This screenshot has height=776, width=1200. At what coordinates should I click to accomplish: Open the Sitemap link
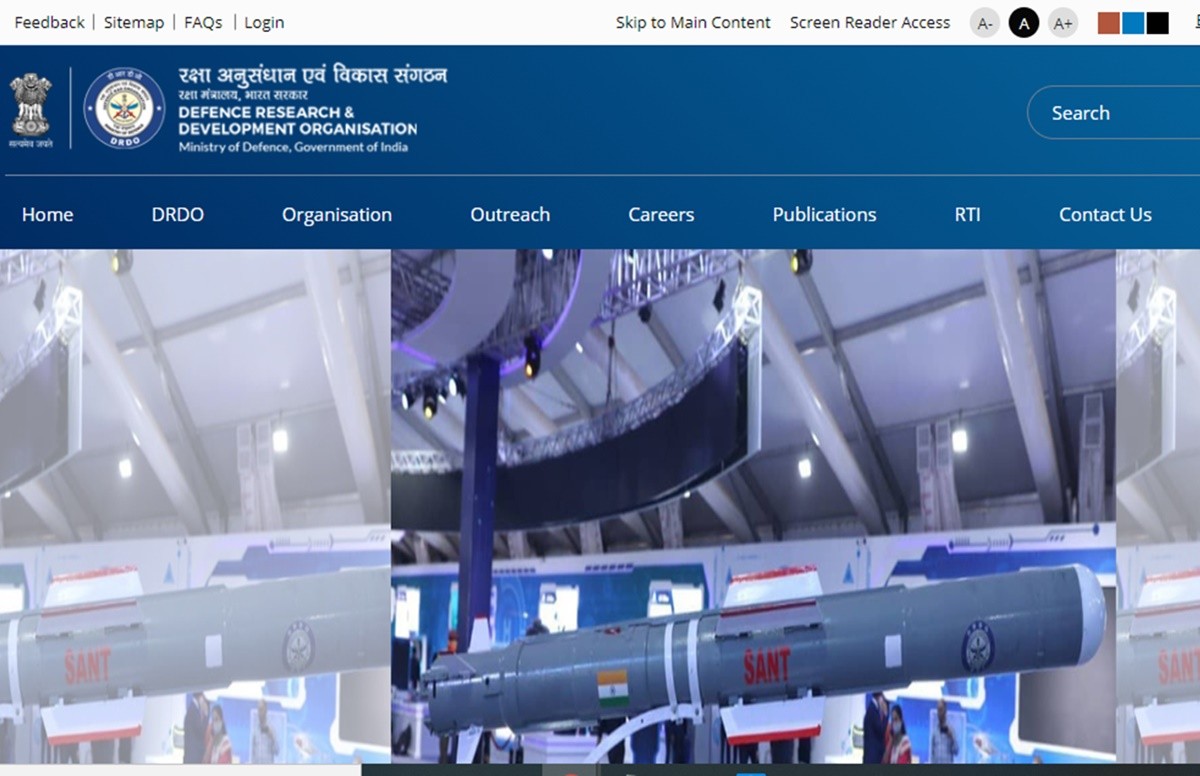(x=134, y=22)
